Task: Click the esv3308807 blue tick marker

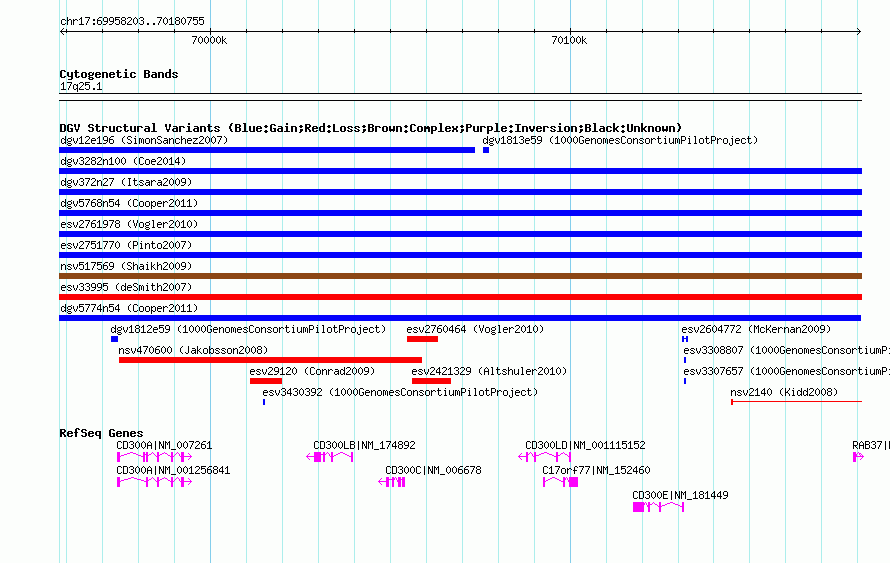Action: tap(685, 360)
